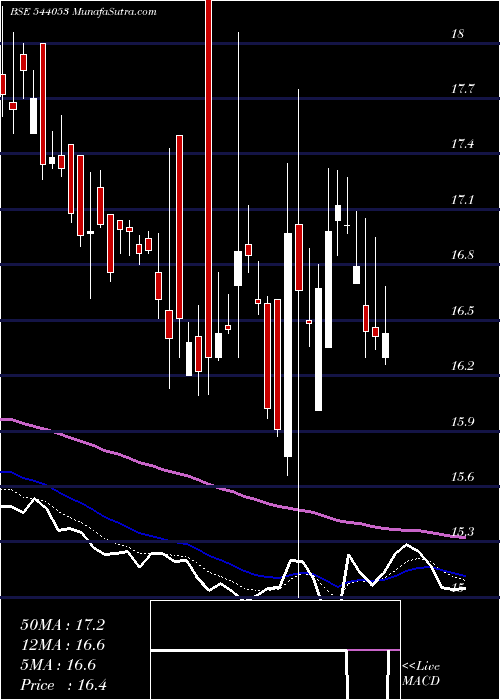Click the 17.7 price axis label

click(x=462, y=90)
